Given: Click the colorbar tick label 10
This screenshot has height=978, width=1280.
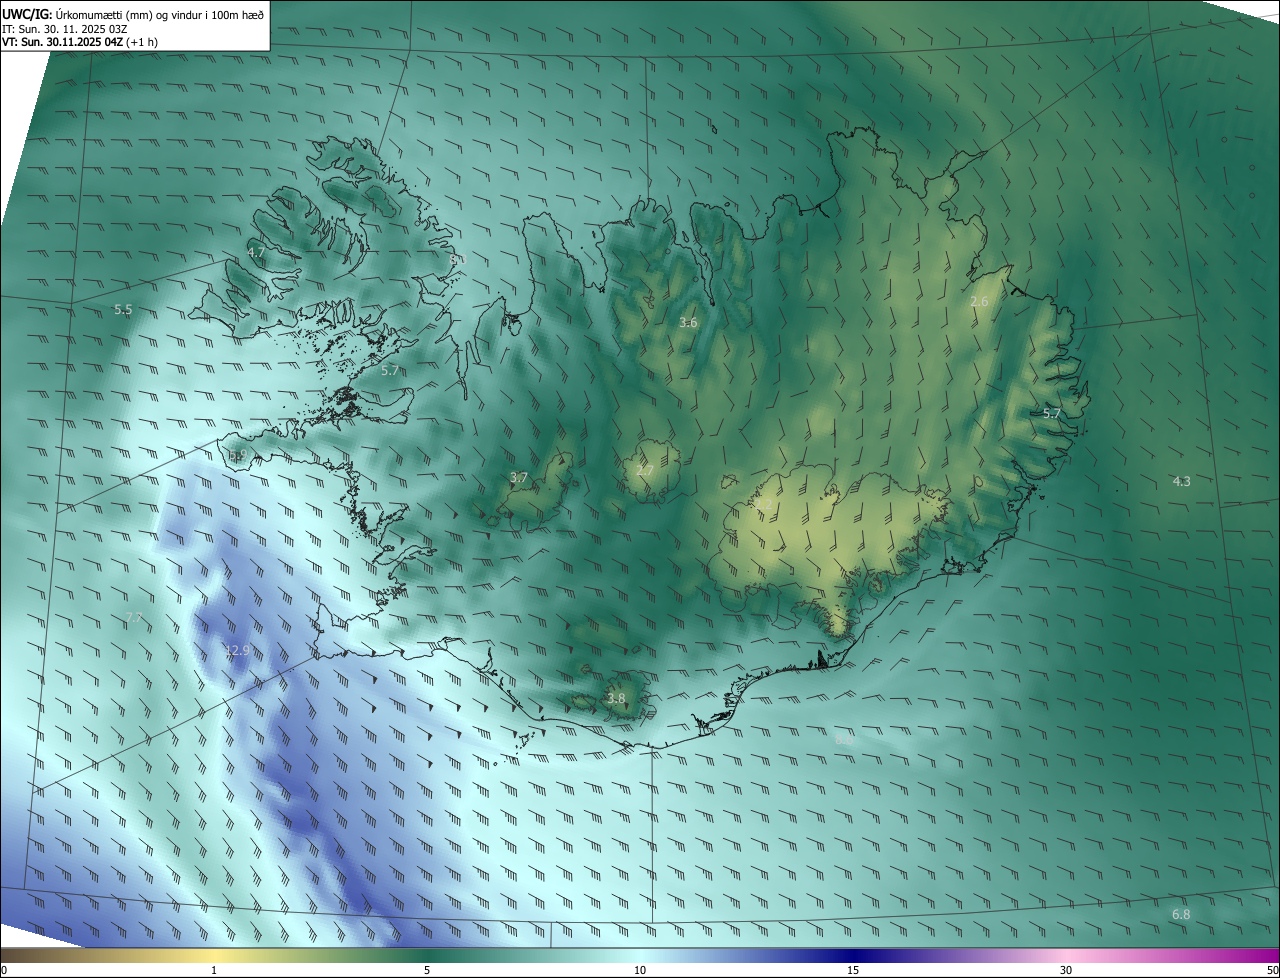Looking at the screenshot, I should pos(640,970).
